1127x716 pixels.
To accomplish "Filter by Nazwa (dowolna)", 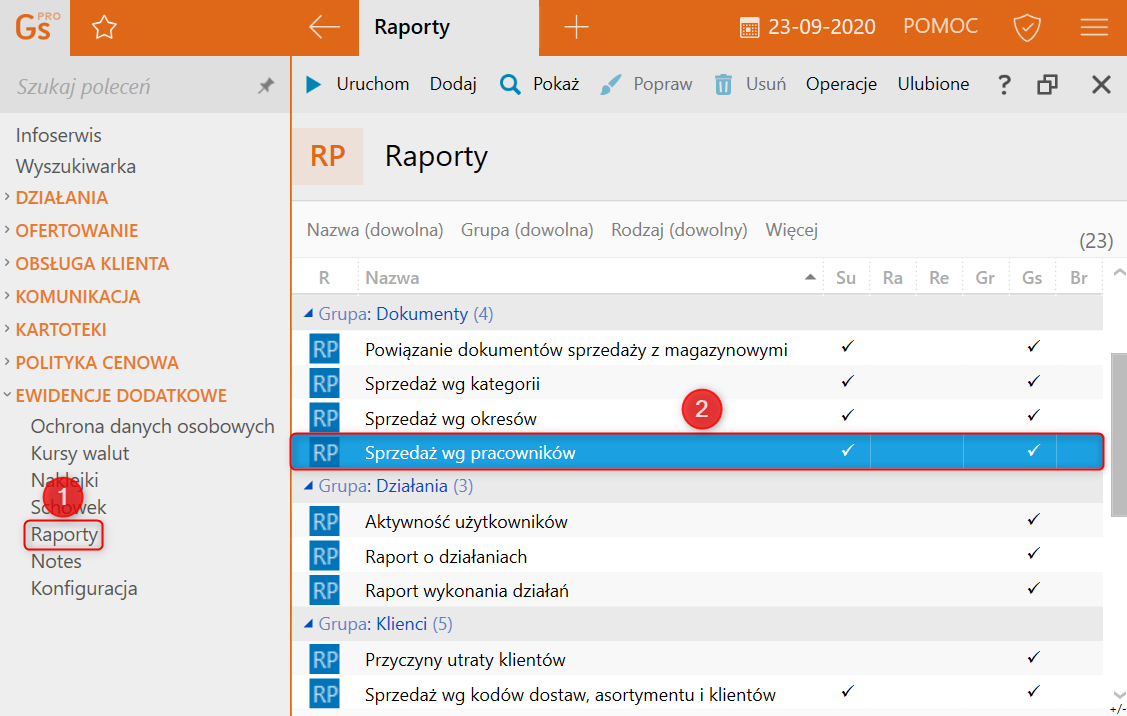I will pos(374,230).
